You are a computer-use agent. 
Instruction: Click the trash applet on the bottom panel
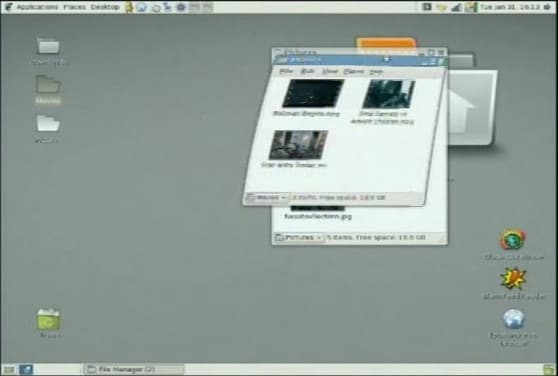549,370
